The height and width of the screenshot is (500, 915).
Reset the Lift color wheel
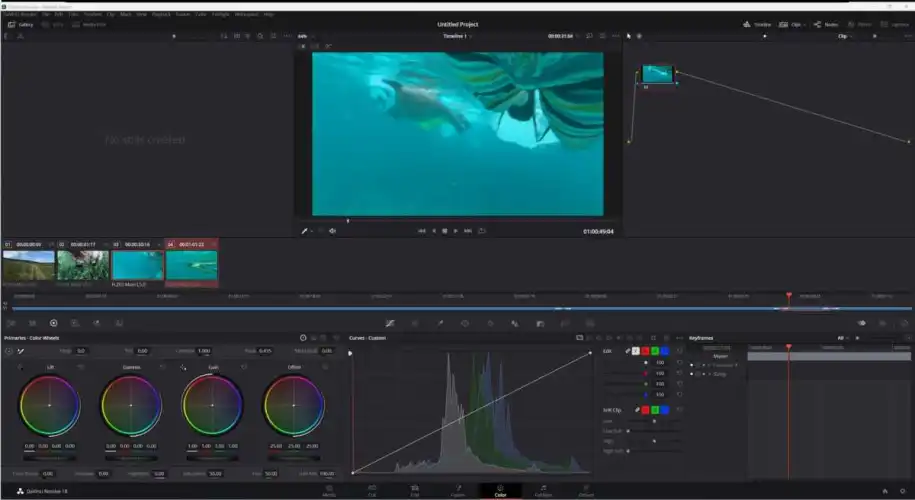pyautogui.click(x=81, y=368)
